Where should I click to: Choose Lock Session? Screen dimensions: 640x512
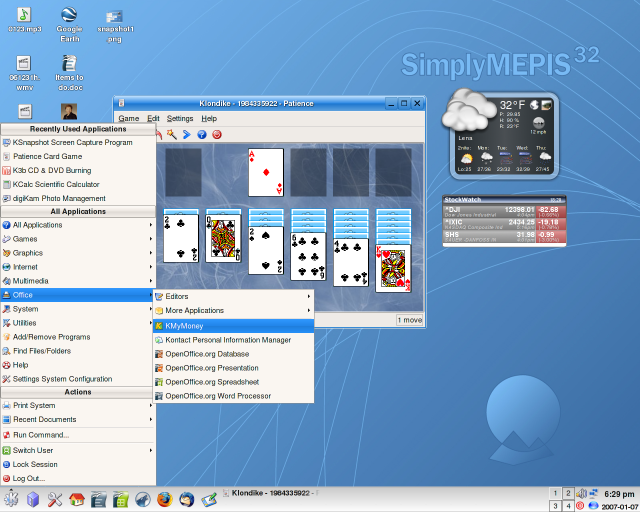78,464
